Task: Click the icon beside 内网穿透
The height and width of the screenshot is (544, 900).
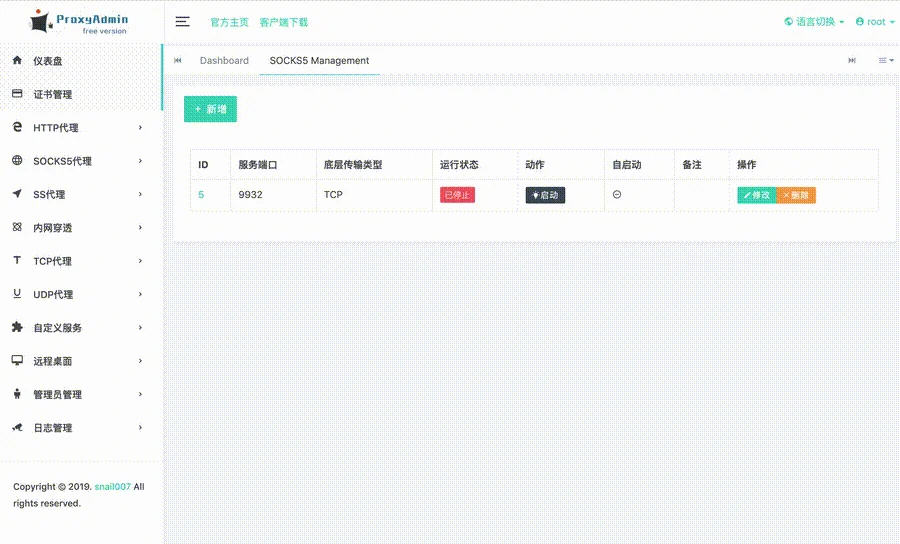Action: click(17, 227)
